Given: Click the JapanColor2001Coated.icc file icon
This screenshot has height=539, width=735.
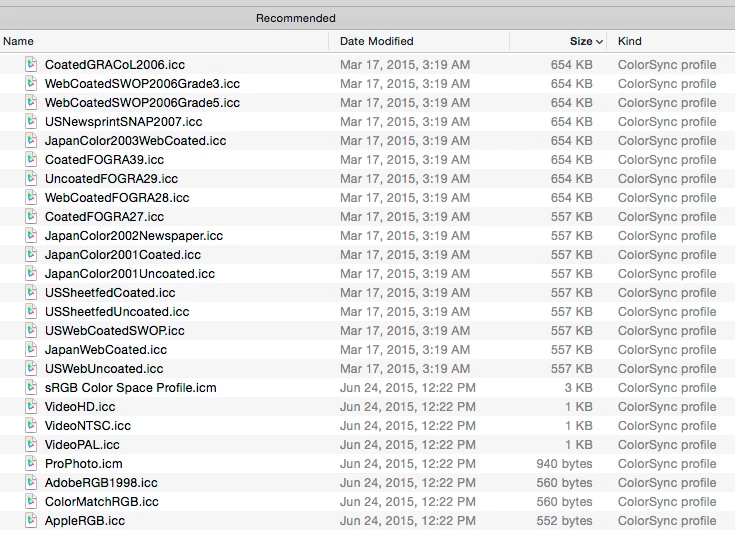Looking at the screenshot, I should tap(31, 254).
